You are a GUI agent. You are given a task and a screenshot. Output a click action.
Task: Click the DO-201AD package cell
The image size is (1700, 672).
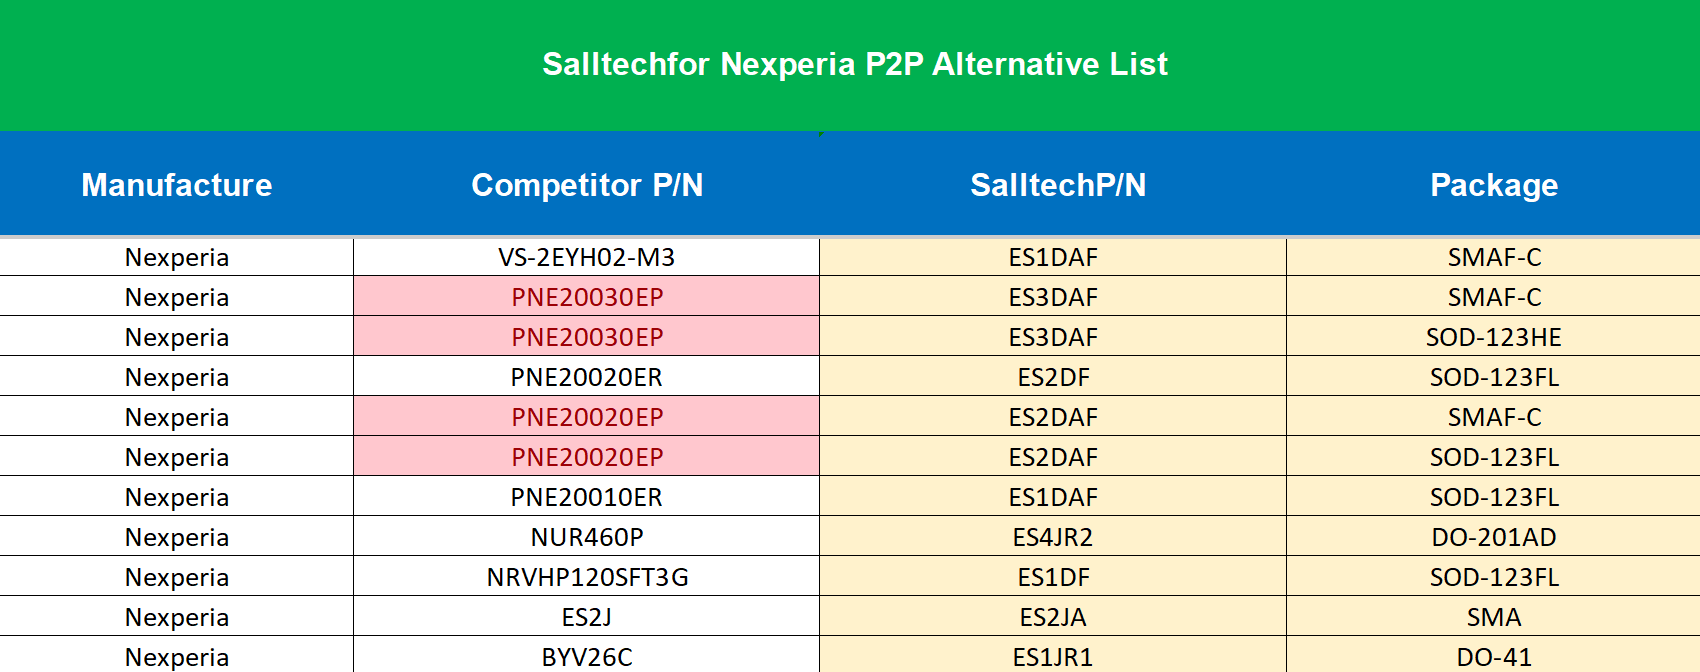coord(1494,537)
